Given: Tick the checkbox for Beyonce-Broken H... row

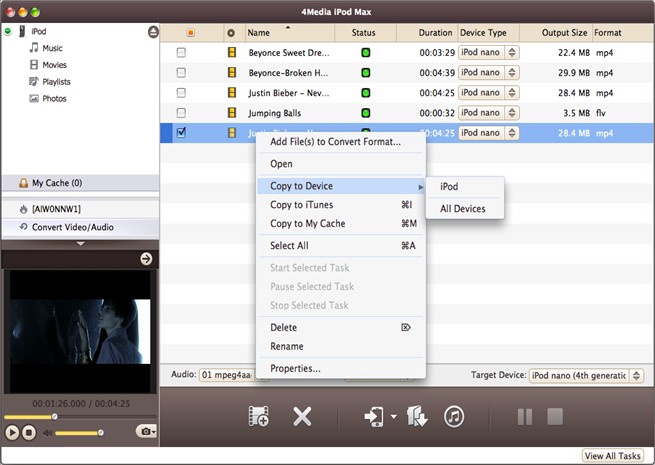Looking at the screenshot, I should click(x=181, y=73).
